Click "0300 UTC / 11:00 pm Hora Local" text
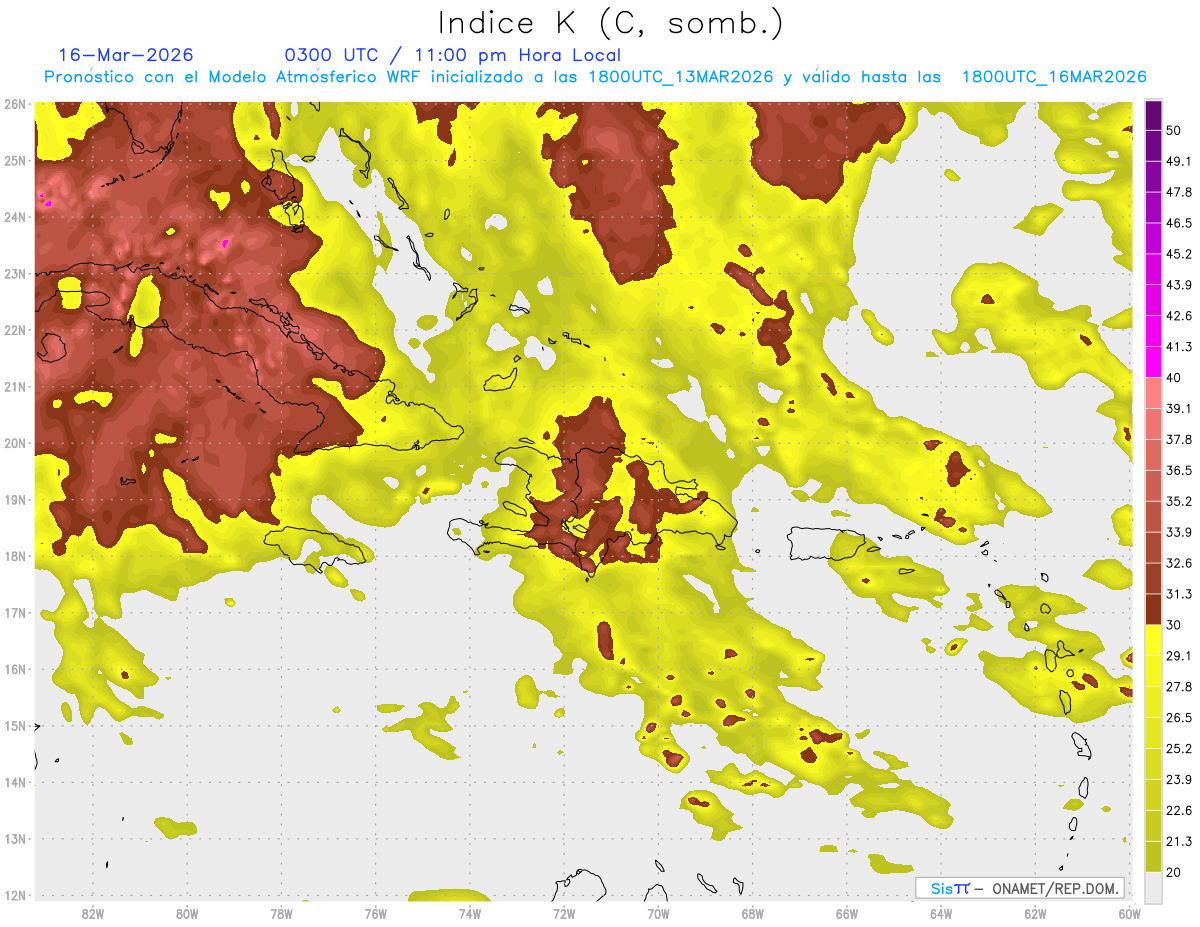1200x927 pixels. pyautogui.click(x=453, y=55)
